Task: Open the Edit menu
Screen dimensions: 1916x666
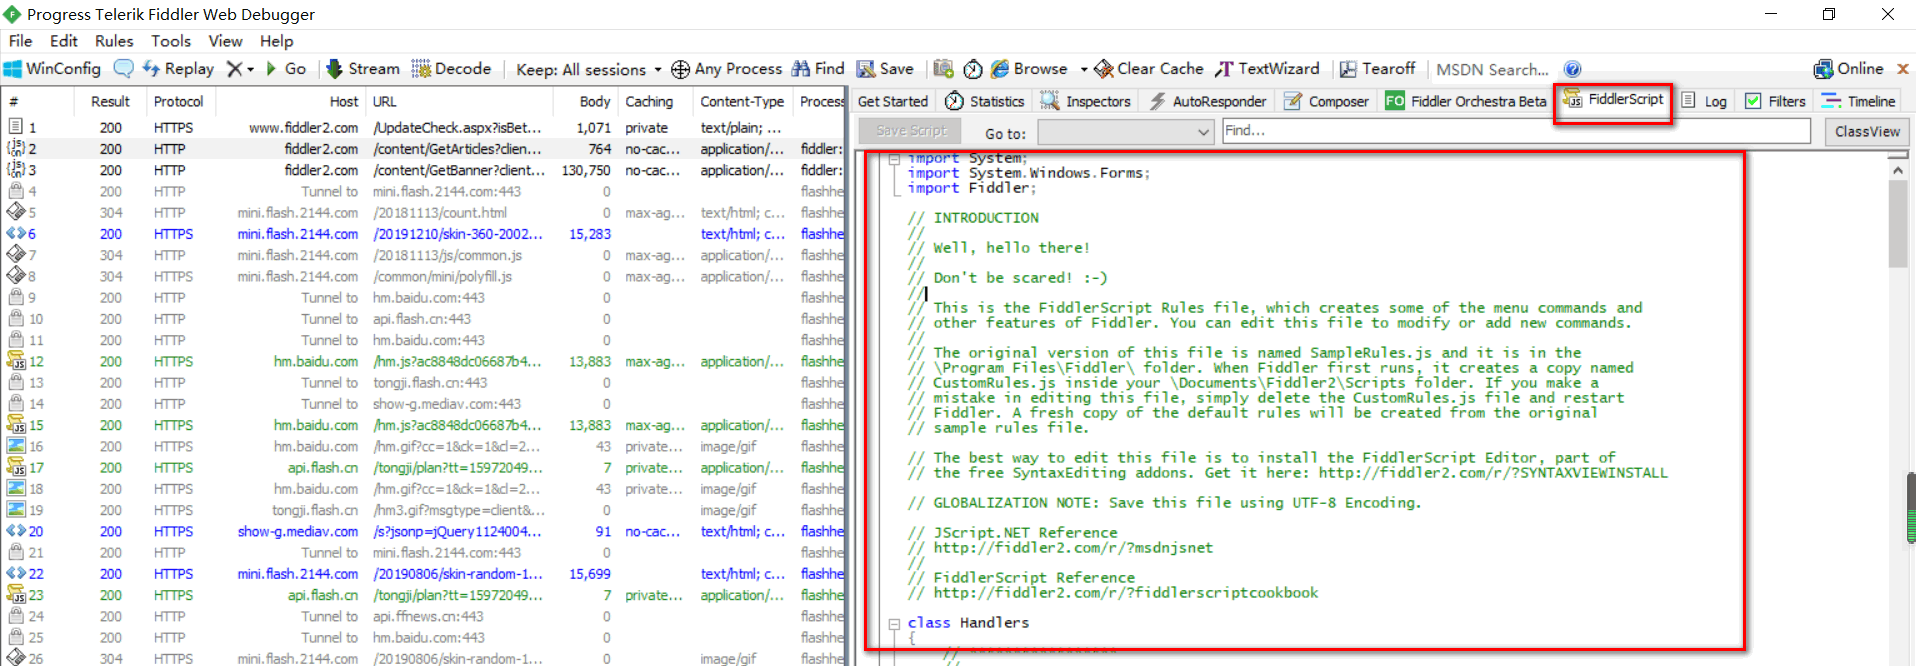Action: (63, 41)
